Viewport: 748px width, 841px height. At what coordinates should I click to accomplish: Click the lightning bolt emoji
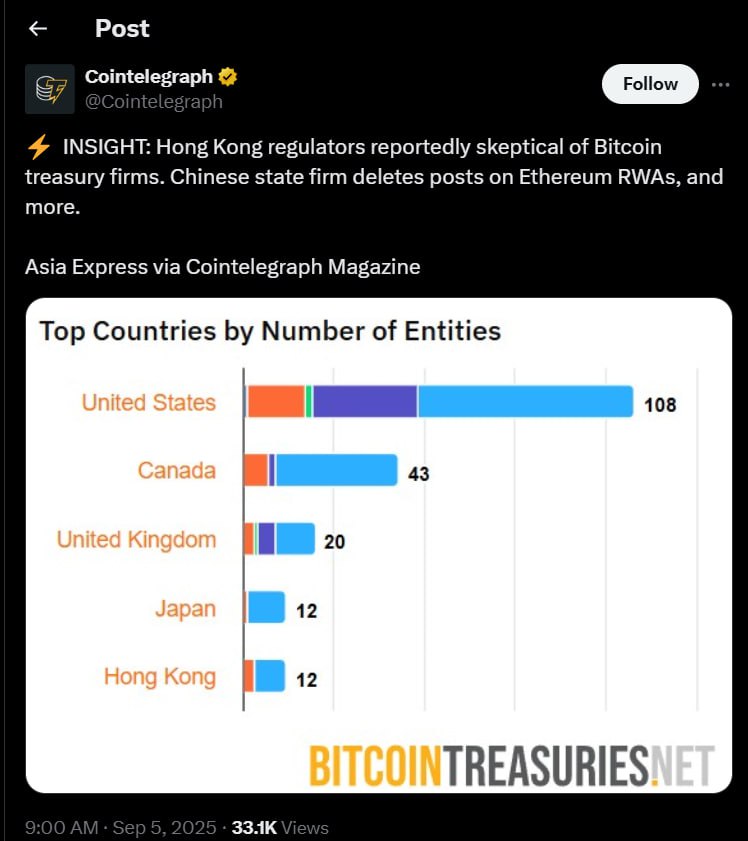point(39,147)
